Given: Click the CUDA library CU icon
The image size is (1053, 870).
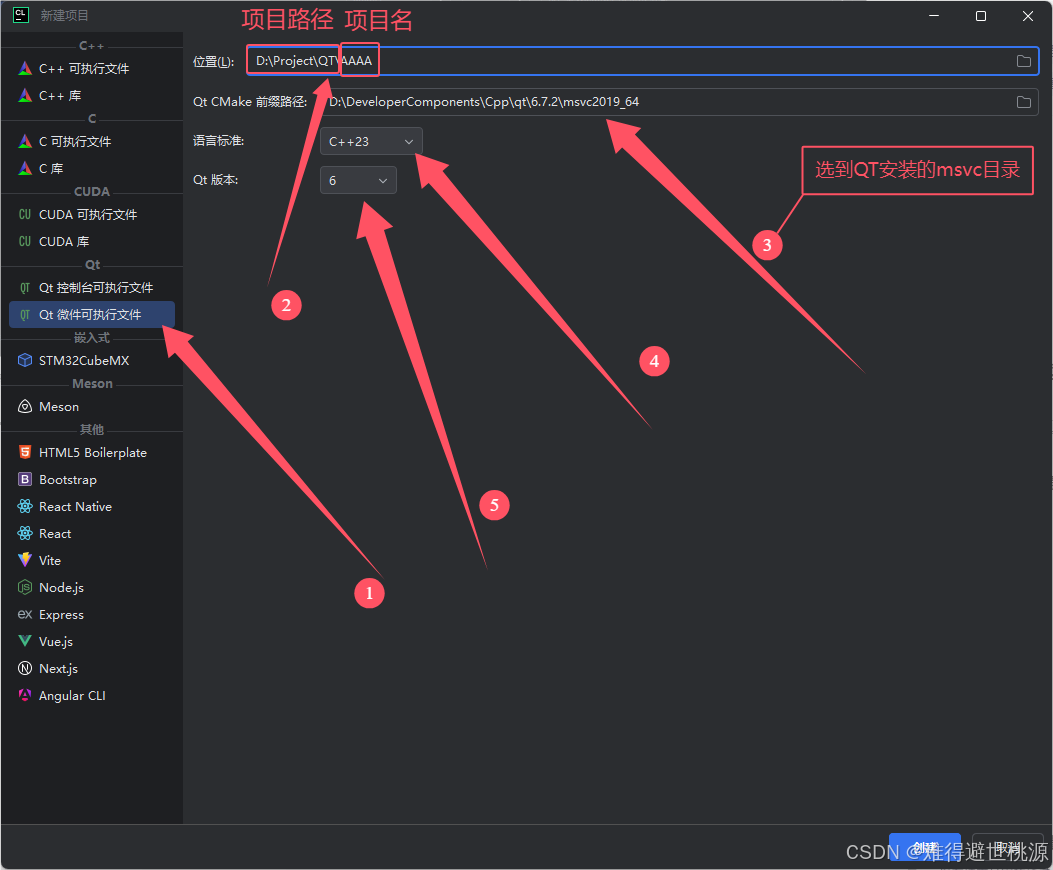Looking at the screenshot, I should pos(25,241).
